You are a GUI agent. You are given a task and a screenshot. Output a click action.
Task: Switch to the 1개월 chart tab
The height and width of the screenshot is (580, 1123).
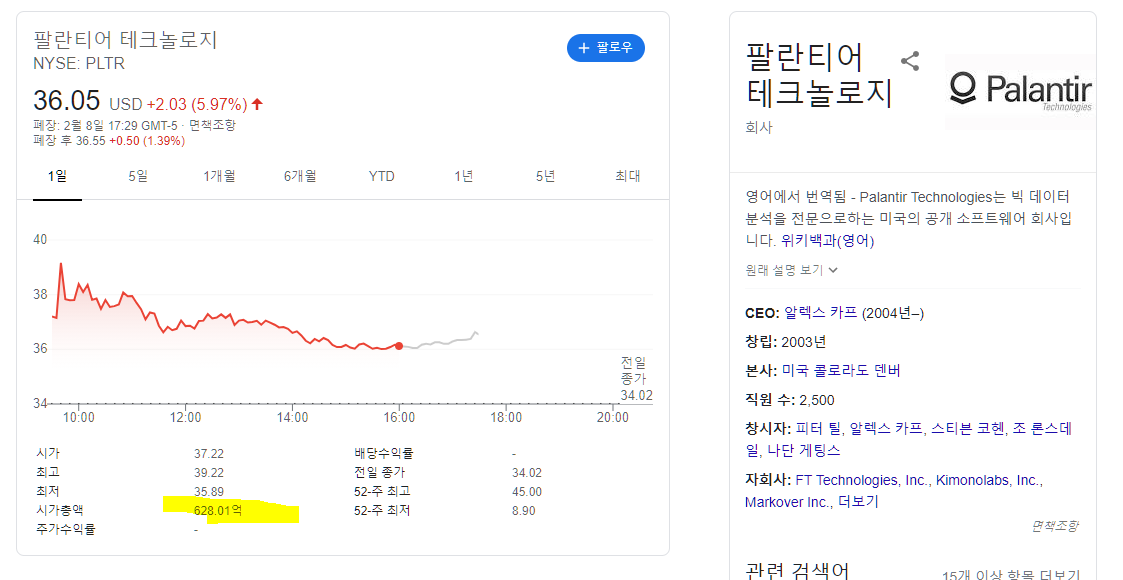tap(219, 176)
